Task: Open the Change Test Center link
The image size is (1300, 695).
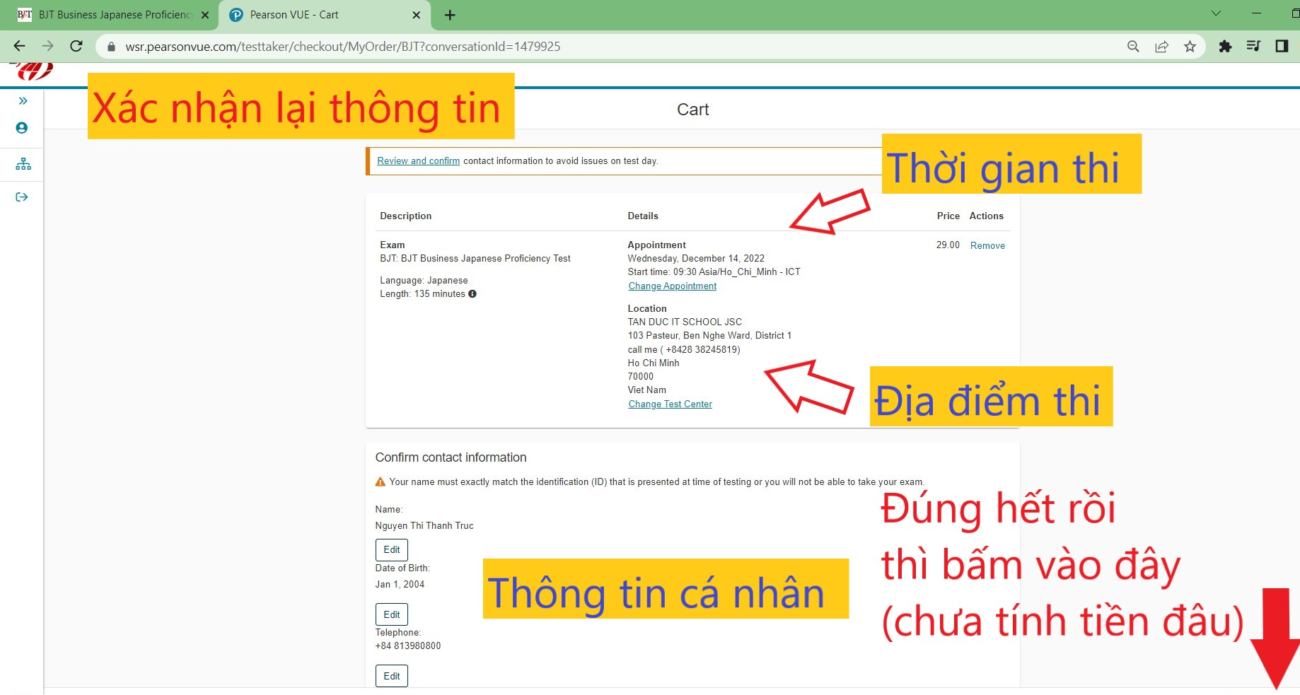Action: (x=670, y=404)
